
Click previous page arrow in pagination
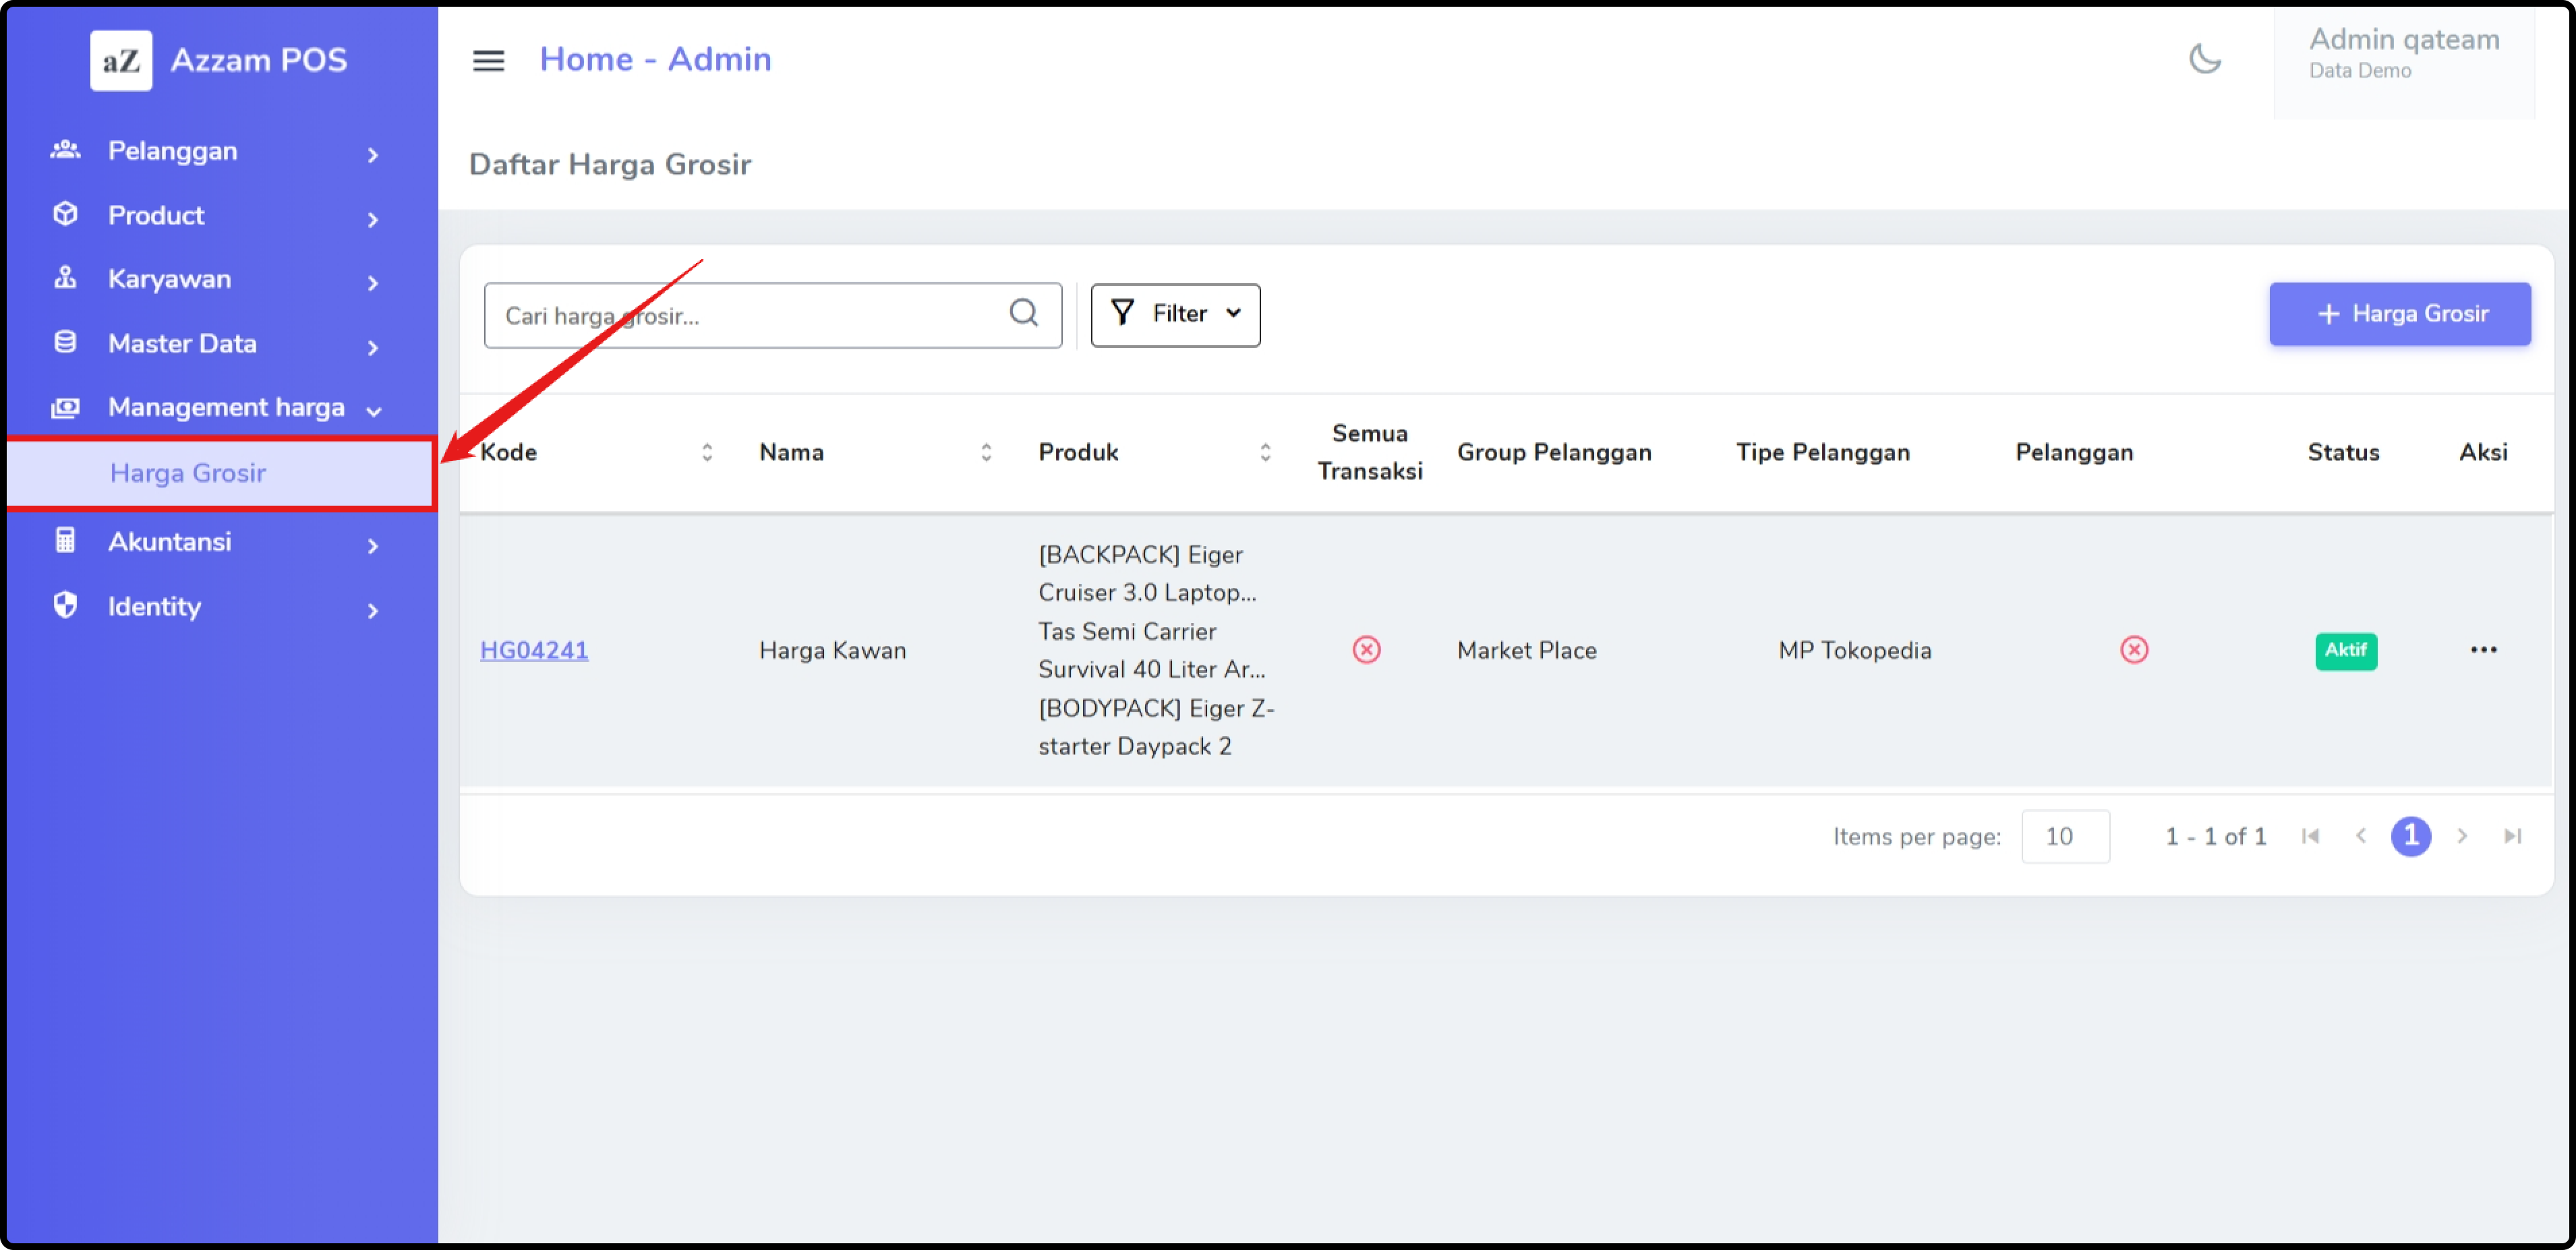(x=2360, y=836)
